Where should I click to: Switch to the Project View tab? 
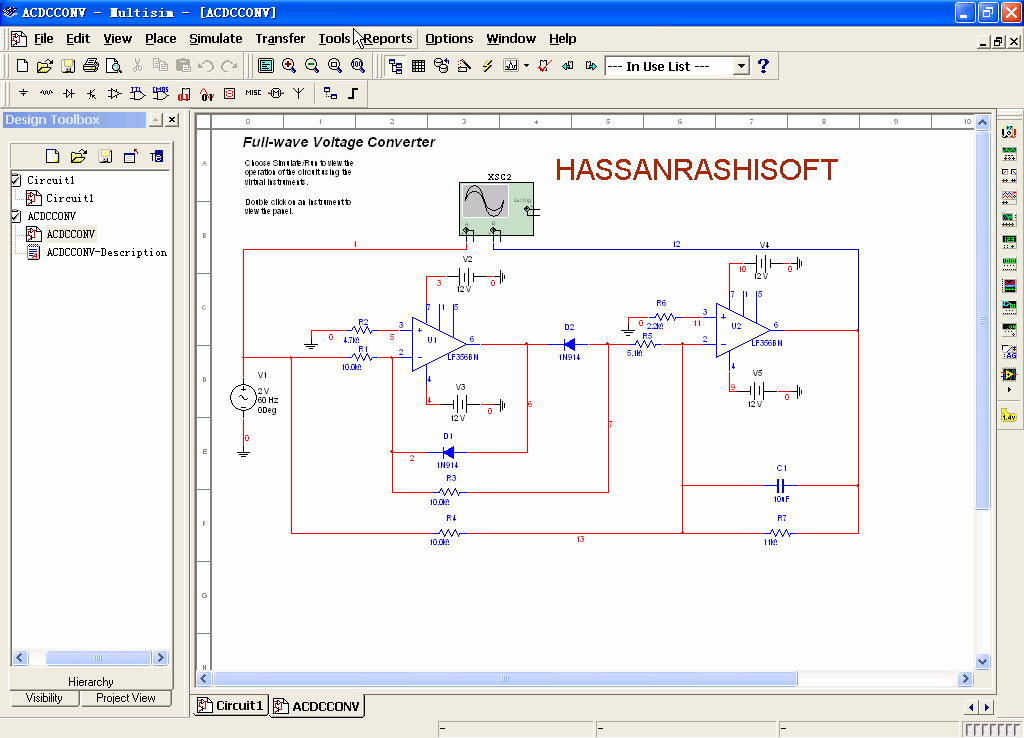125,698
